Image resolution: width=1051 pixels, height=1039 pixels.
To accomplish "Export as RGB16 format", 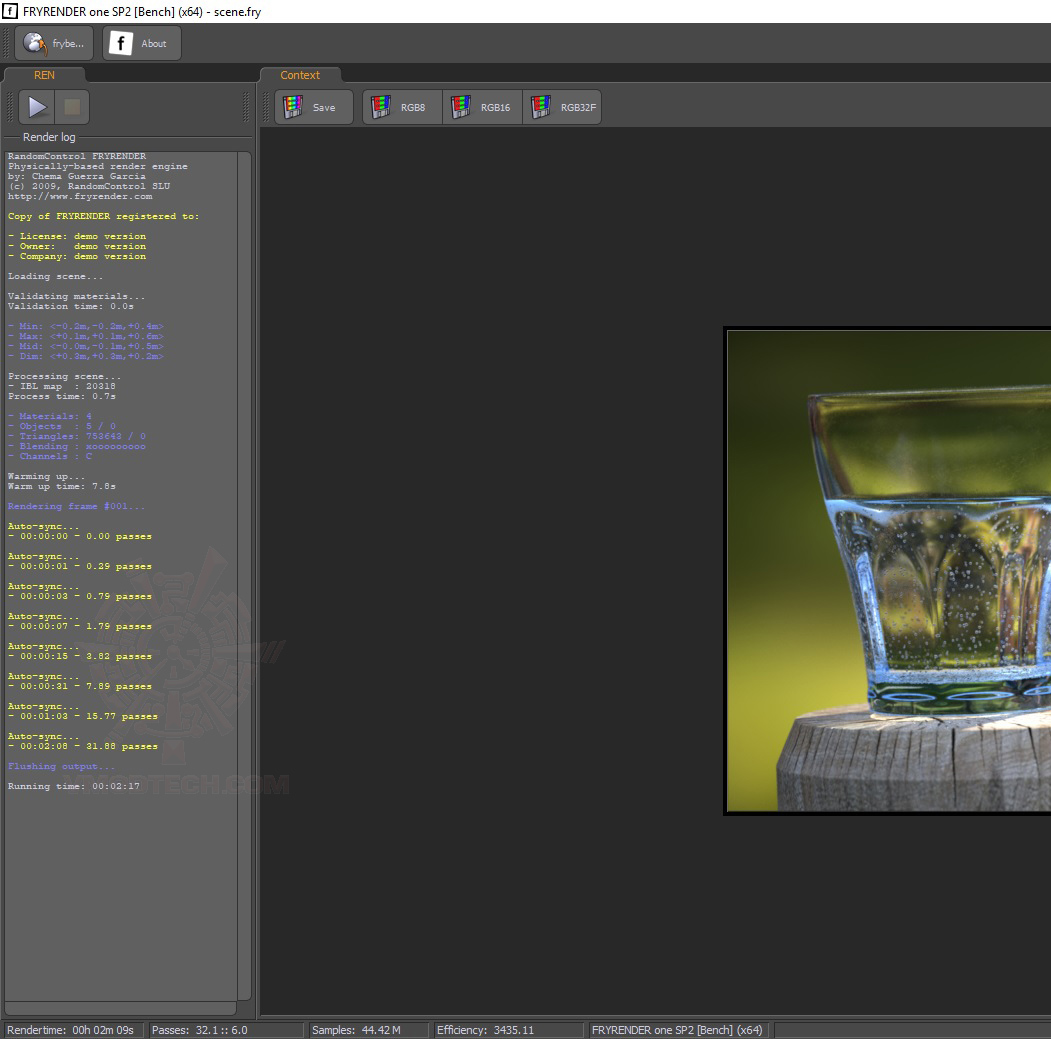I will (x=482, y=107).
